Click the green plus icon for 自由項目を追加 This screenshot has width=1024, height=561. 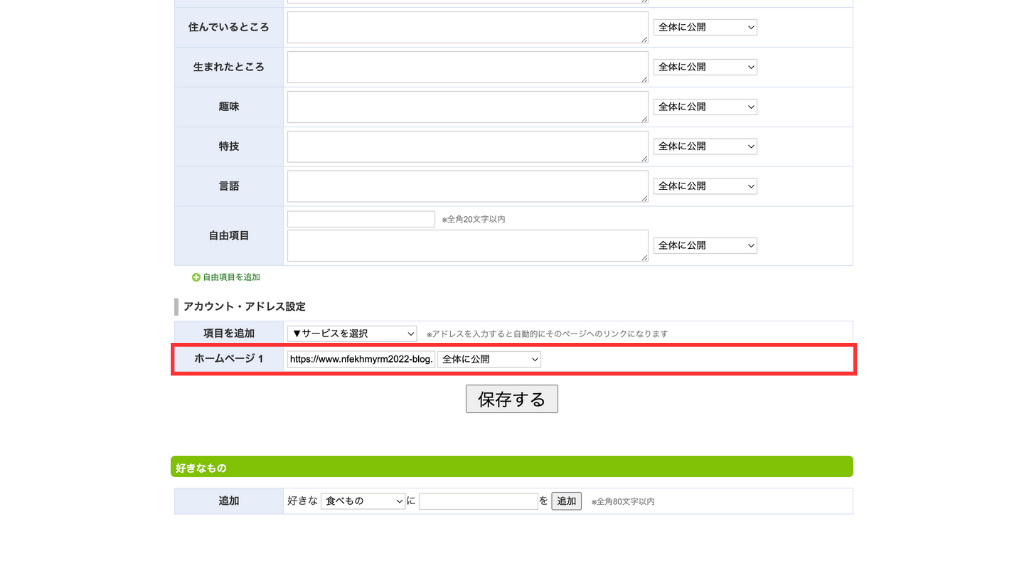click(196, 277)
